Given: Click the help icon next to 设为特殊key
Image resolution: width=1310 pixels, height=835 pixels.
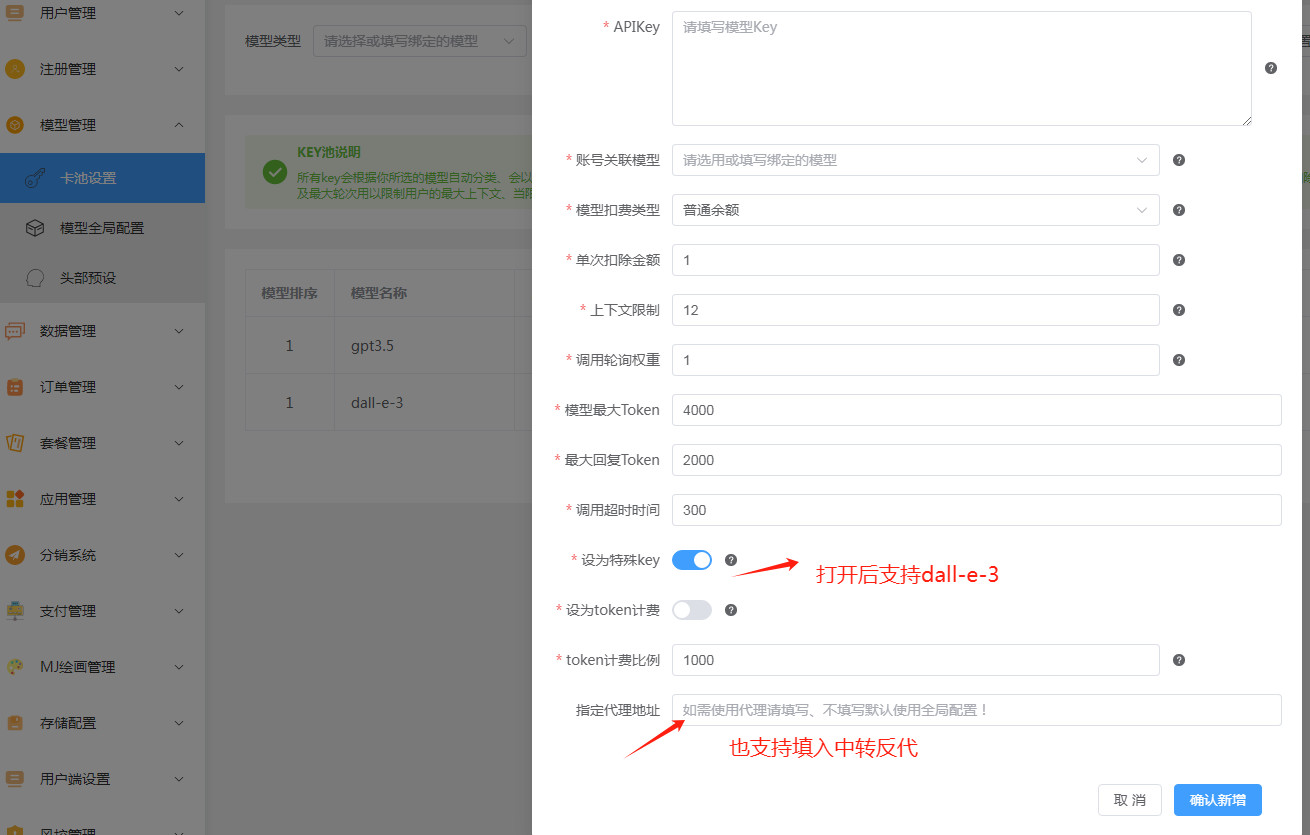Looking at the screenshot, I should 731,560.
